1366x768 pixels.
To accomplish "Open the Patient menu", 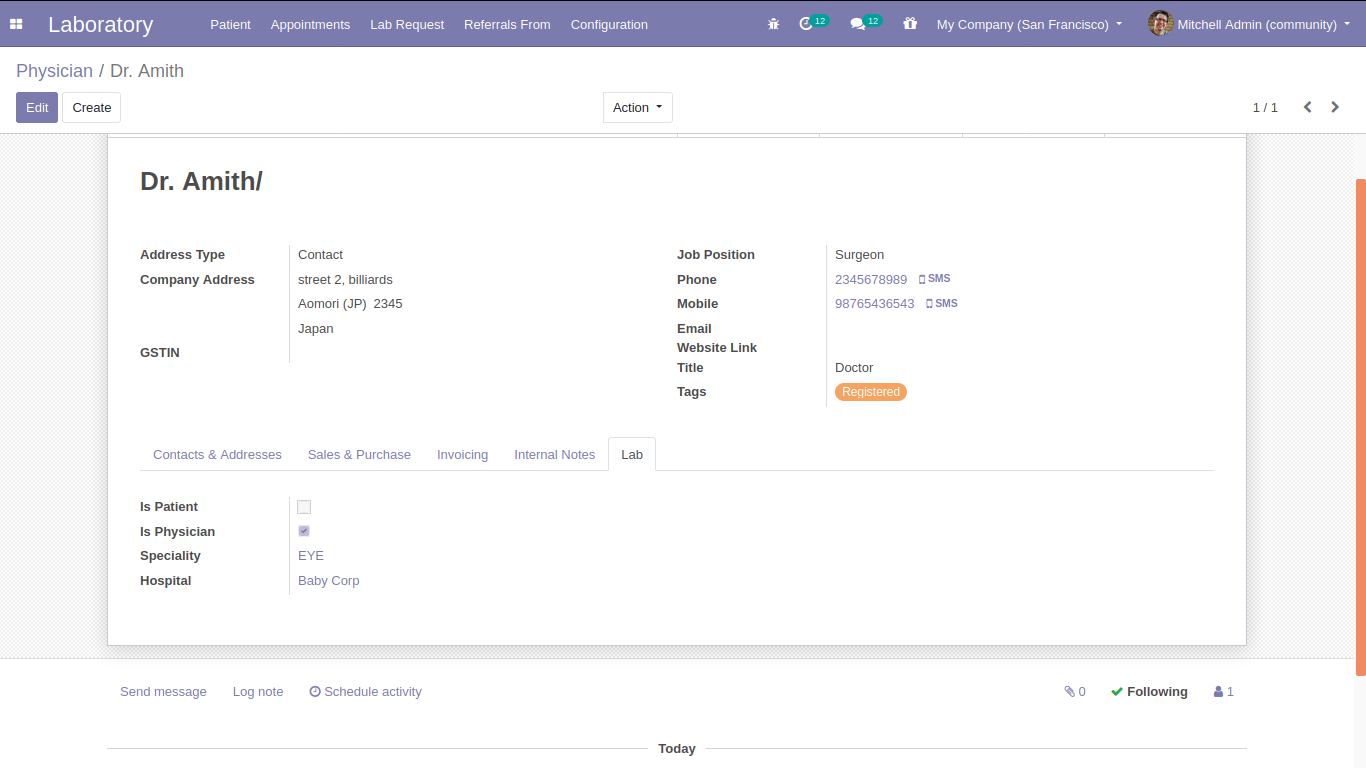I will tap(230, 24).
